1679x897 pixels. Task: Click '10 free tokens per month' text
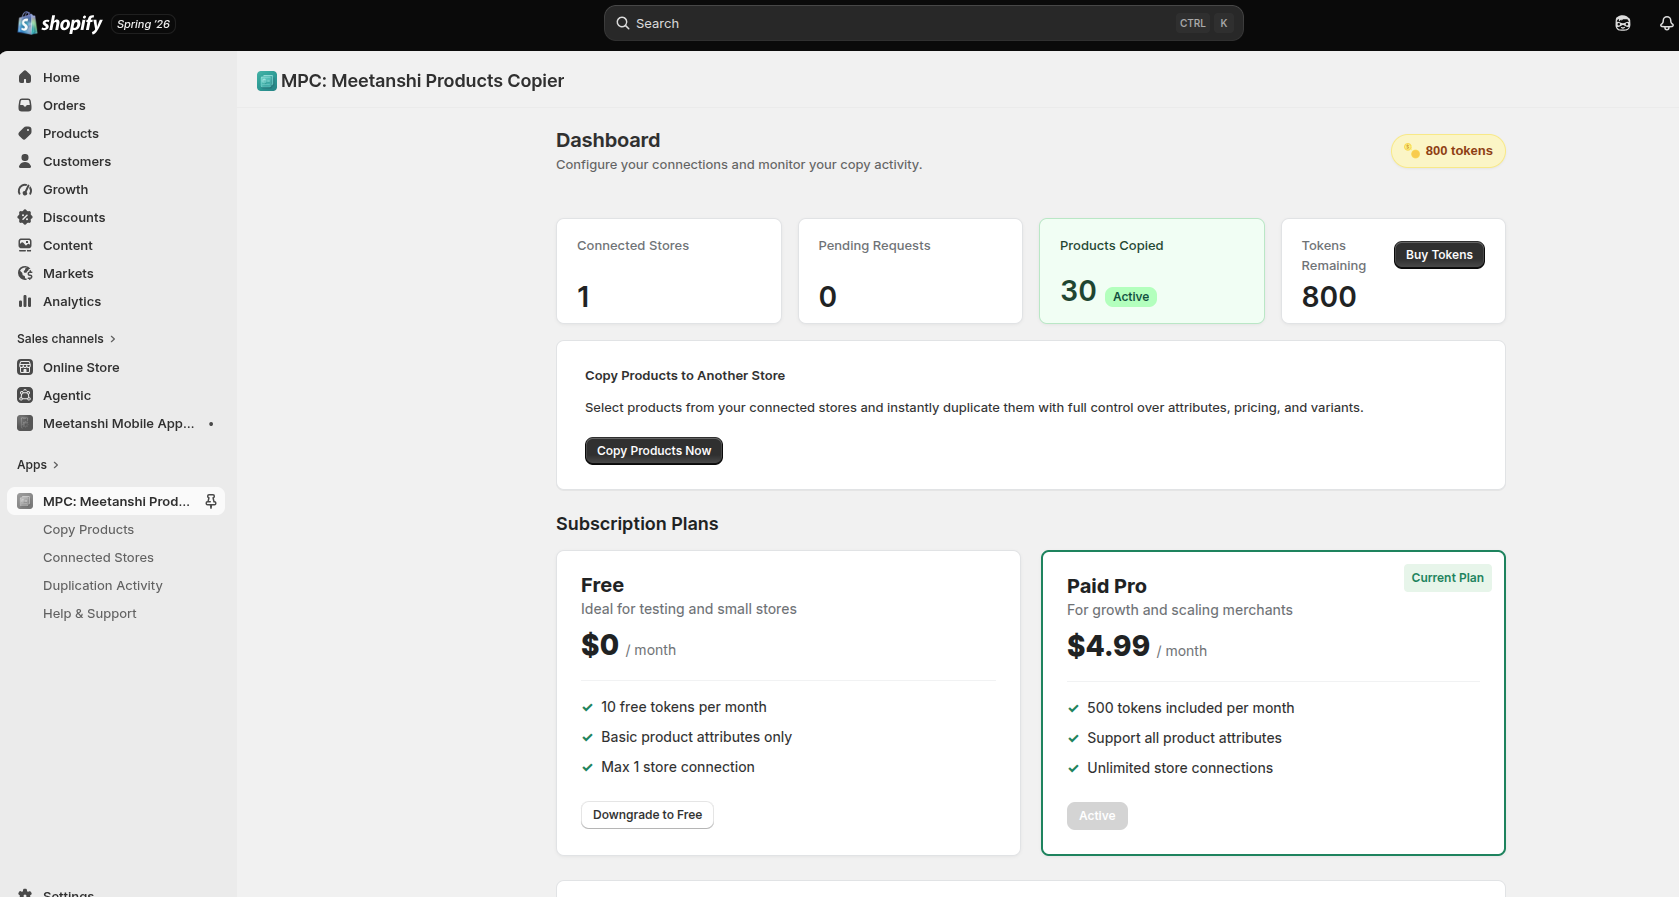[684, 707]
